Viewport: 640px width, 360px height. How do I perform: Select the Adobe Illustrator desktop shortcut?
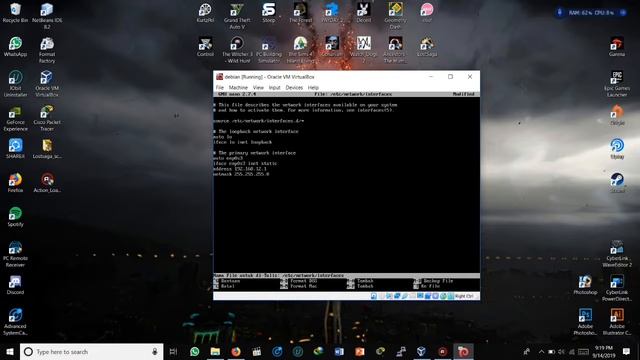[x=617, y=322]
